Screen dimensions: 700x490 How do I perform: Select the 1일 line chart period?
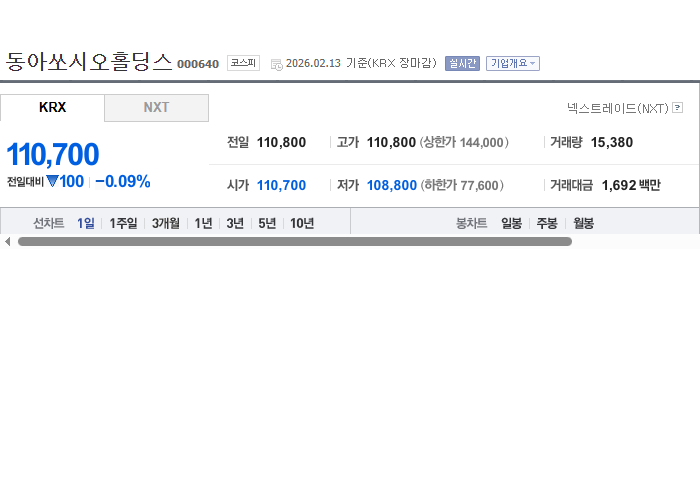coord(86,223)
